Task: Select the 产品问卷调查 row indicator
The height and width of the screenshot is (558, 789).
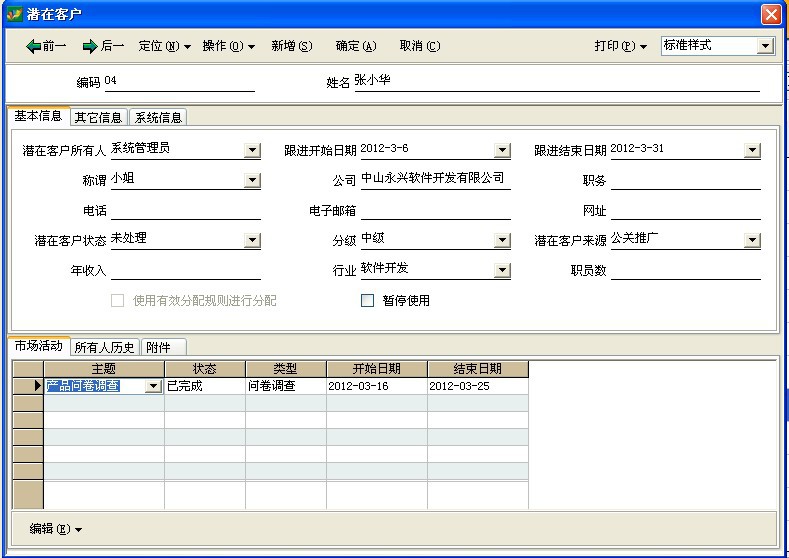Action: click(28, 386)
